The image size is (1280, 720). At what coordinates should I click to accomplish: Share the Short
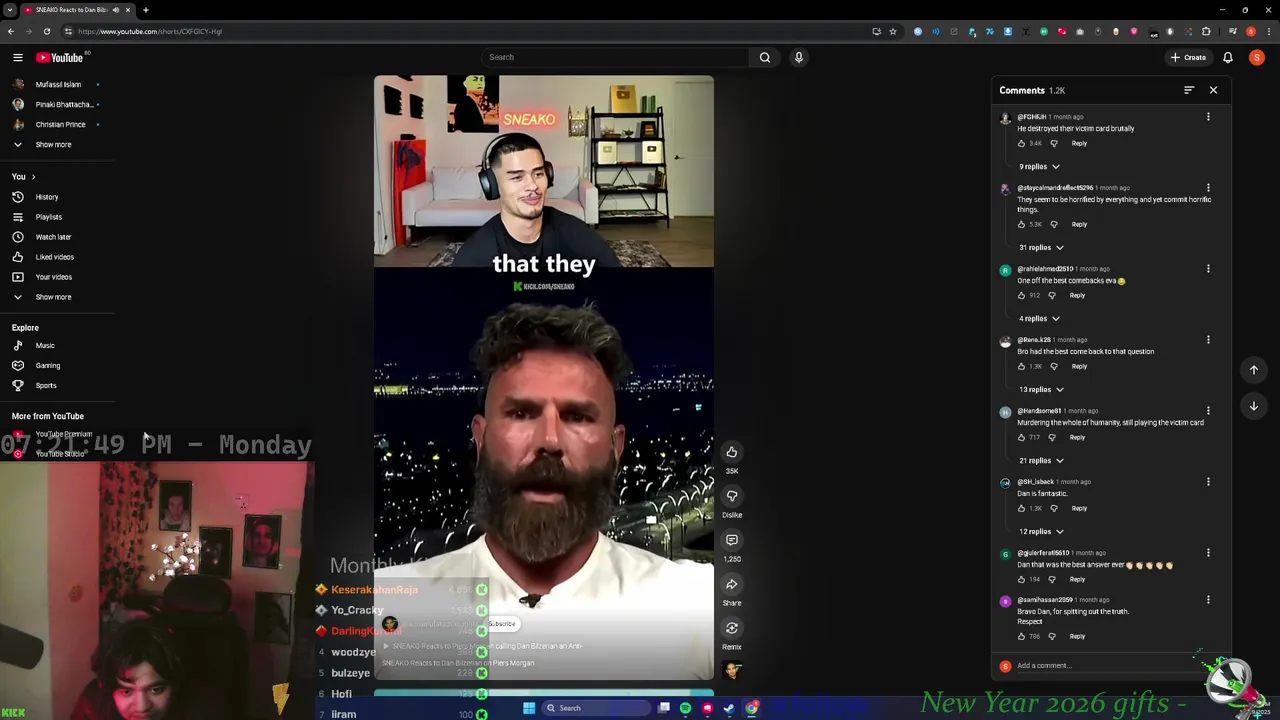[732, 584]
